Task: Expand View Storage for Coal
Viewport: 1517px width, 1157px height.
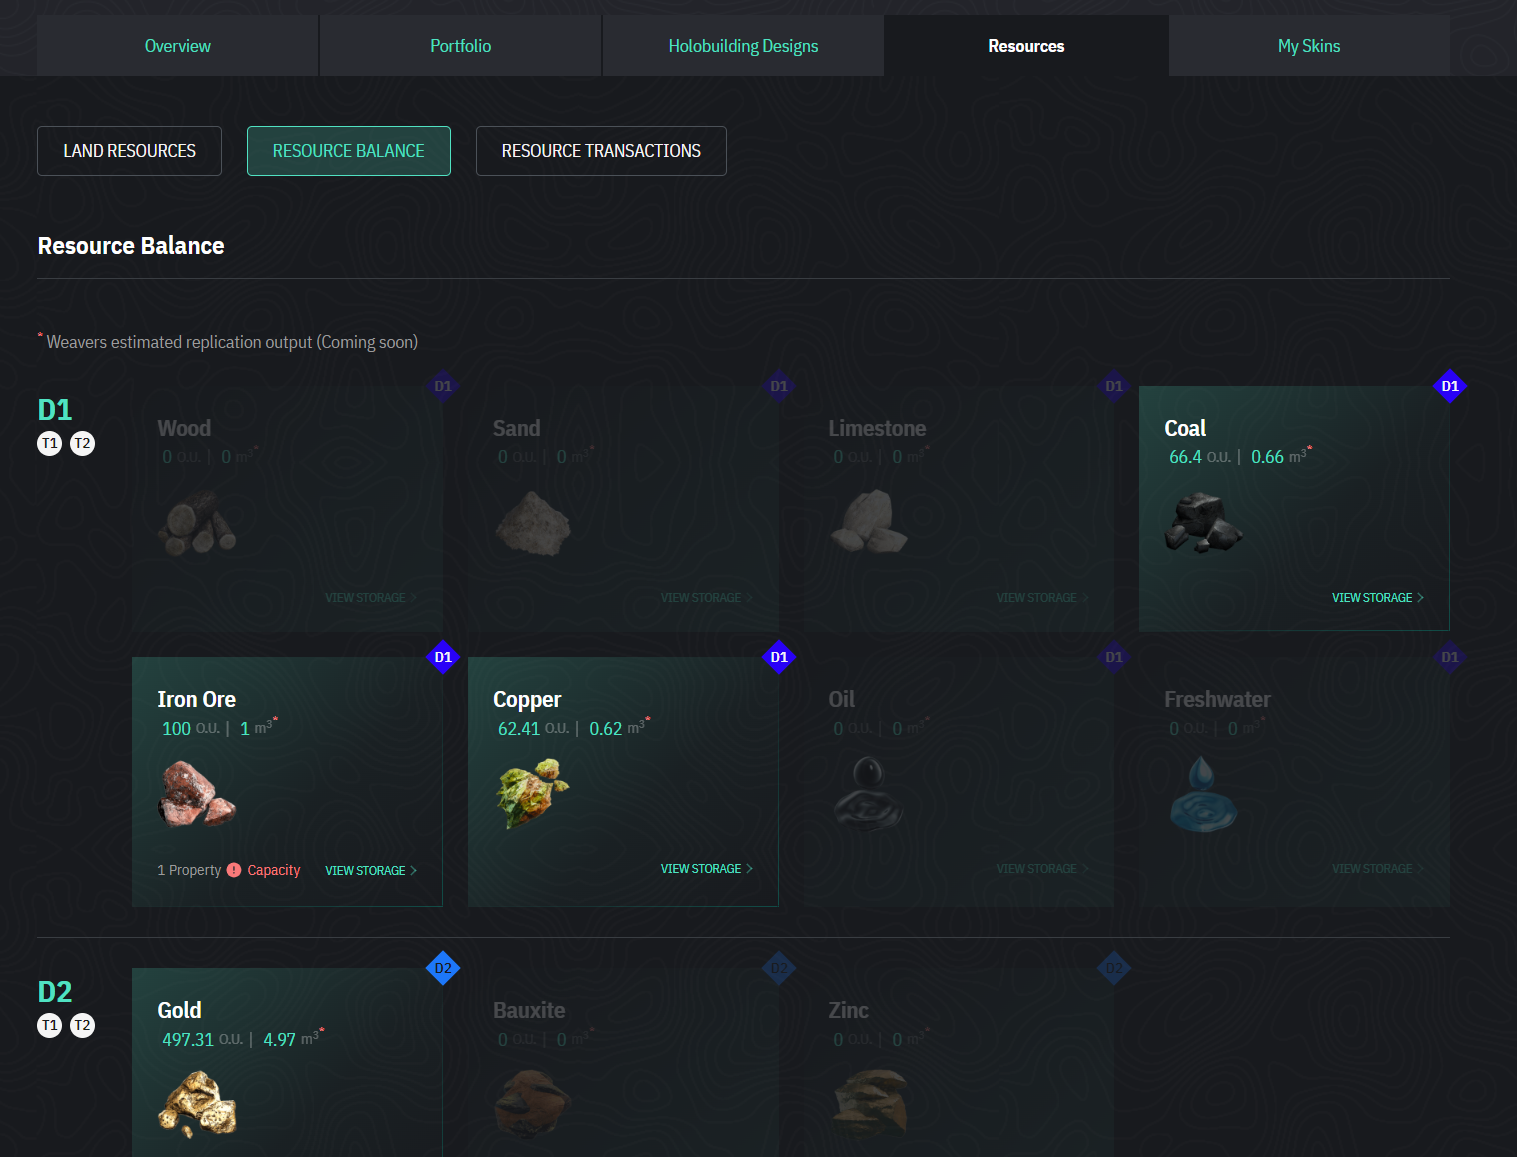Action: coord(1377,598)
